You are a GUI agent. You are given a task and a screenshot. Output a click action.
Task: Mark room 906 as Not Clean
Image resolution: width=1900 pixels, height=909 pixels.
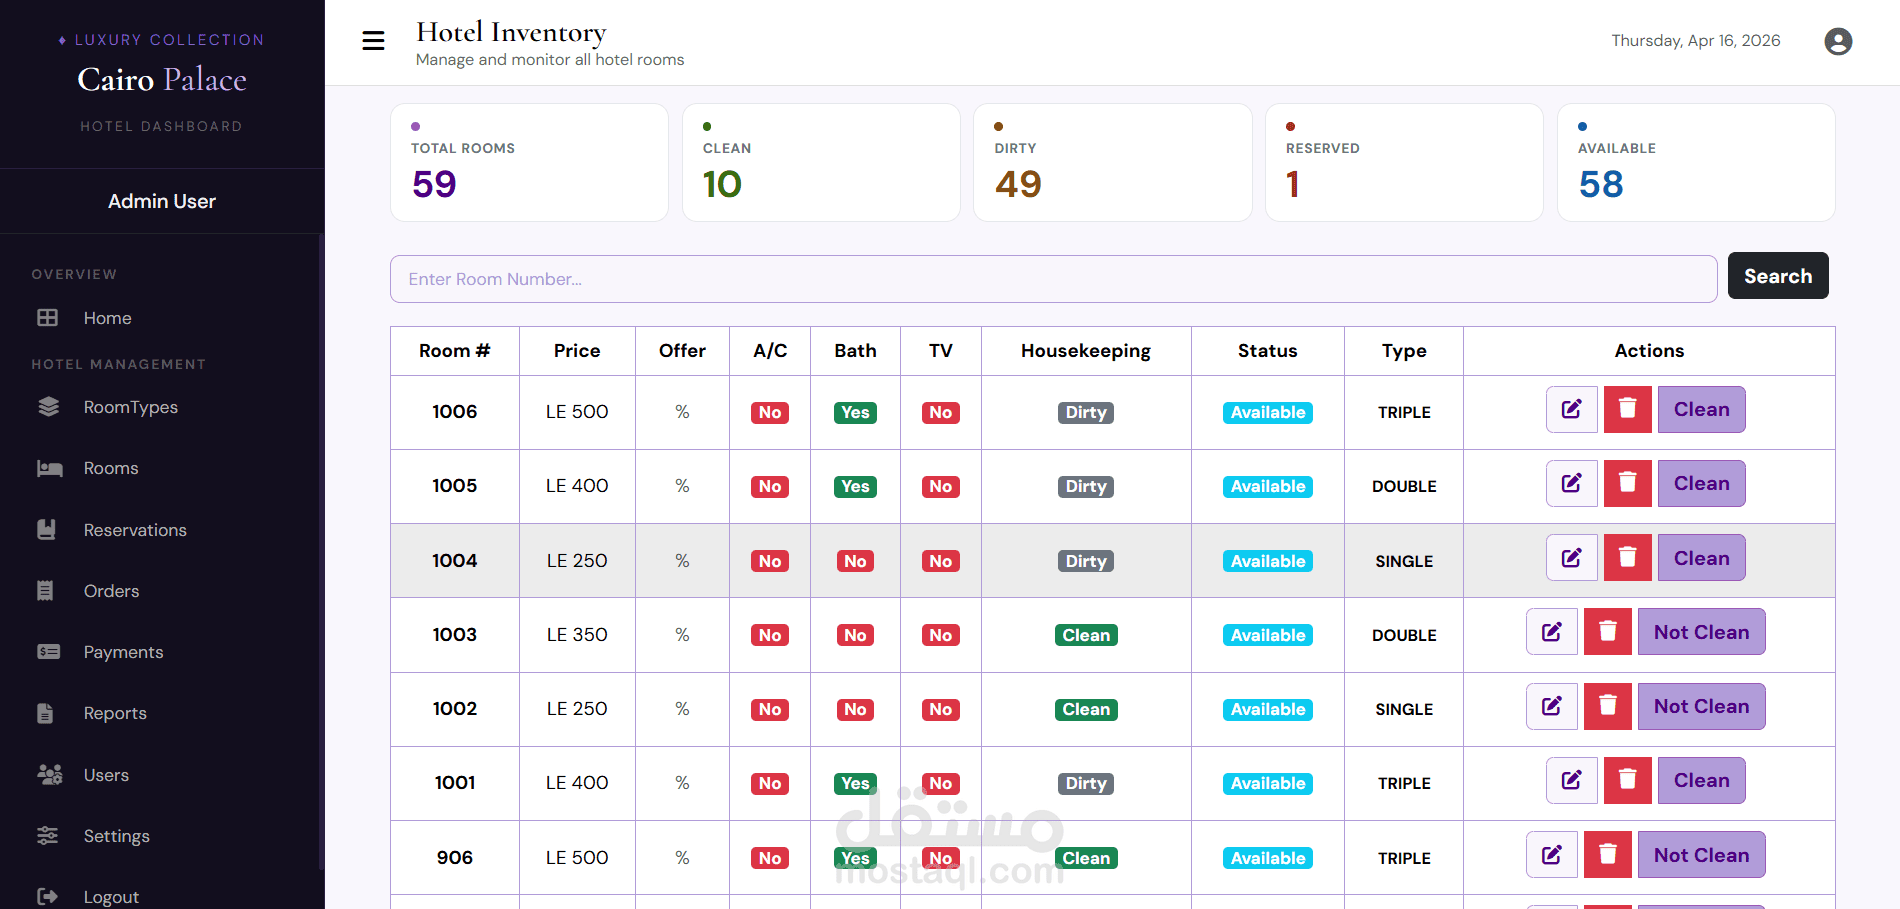tap(1702, 855)
